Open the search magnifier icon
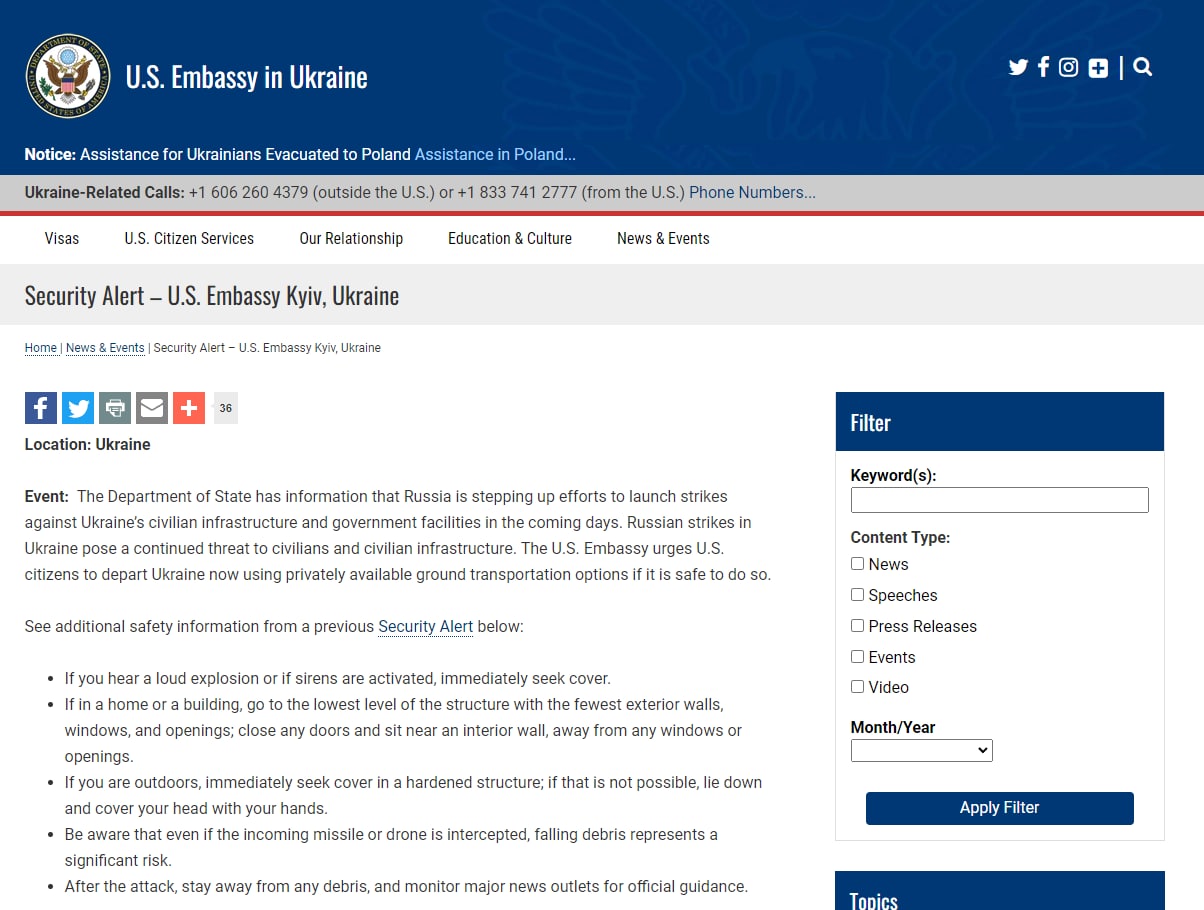 pyautogui.click(x=1143, y=67)
